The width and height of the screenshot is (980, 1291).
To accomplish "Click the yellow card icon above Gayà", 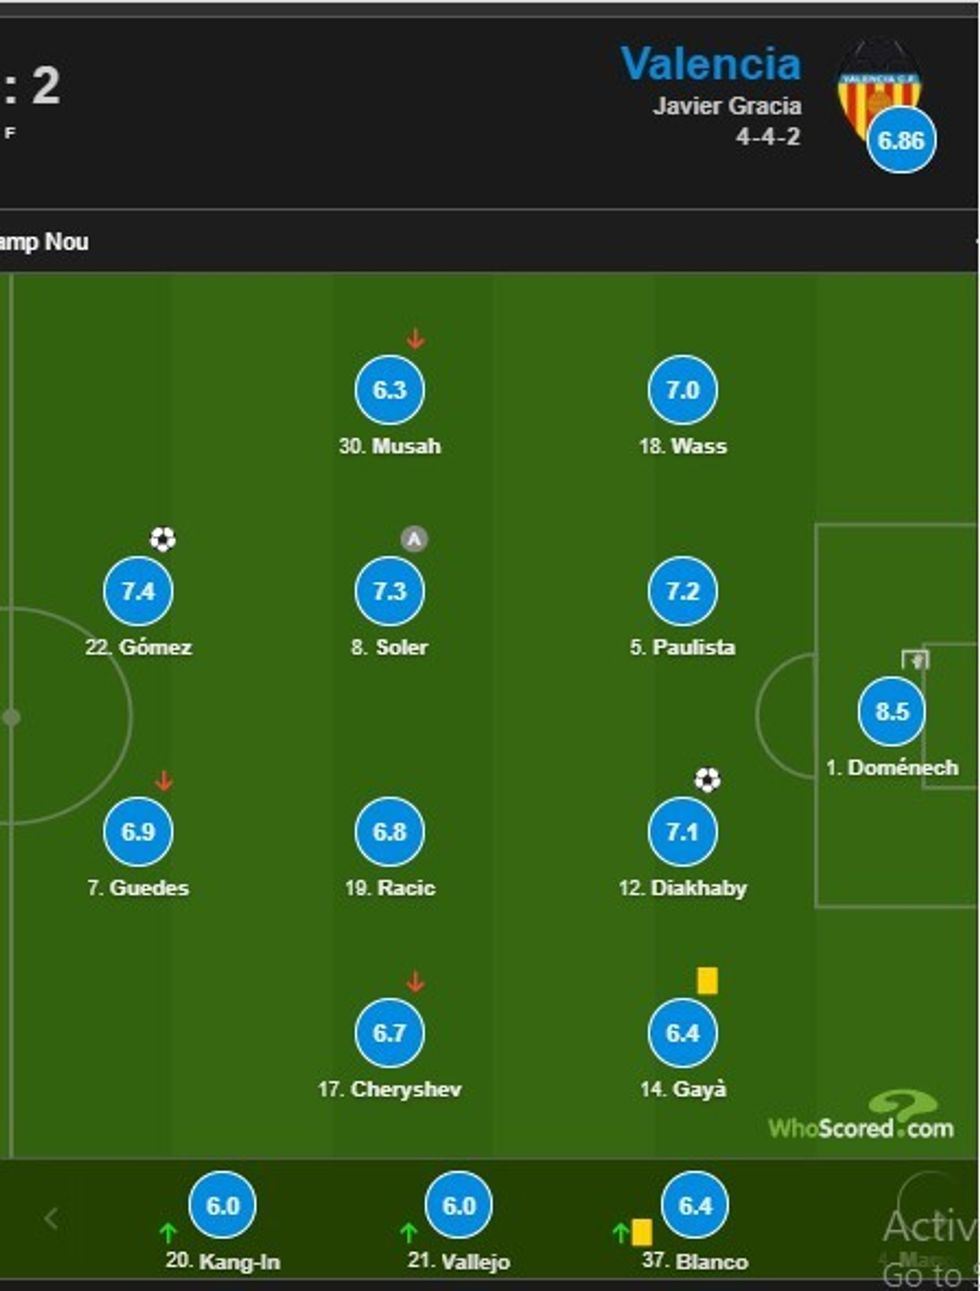I will (x=707, y=981).
